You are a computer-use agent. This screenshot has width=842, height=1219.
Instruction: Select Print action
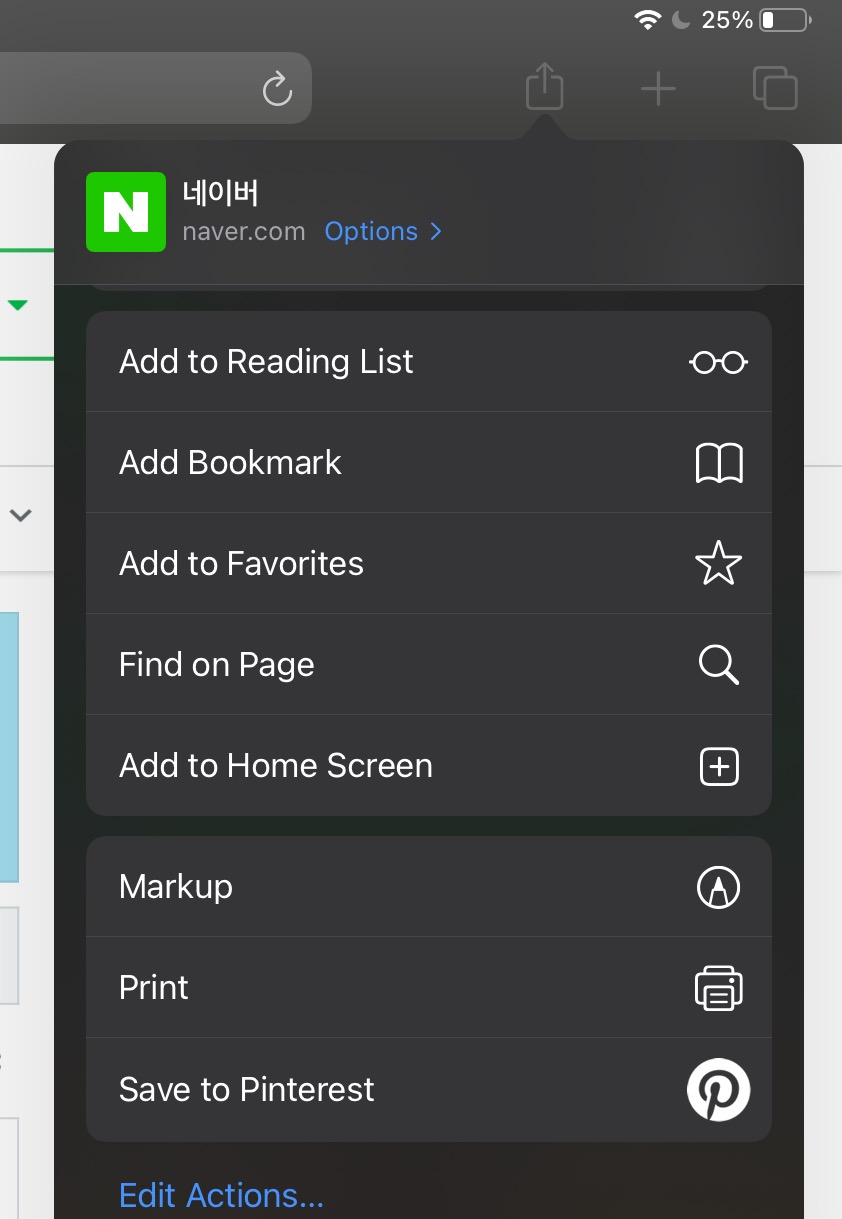429,988
